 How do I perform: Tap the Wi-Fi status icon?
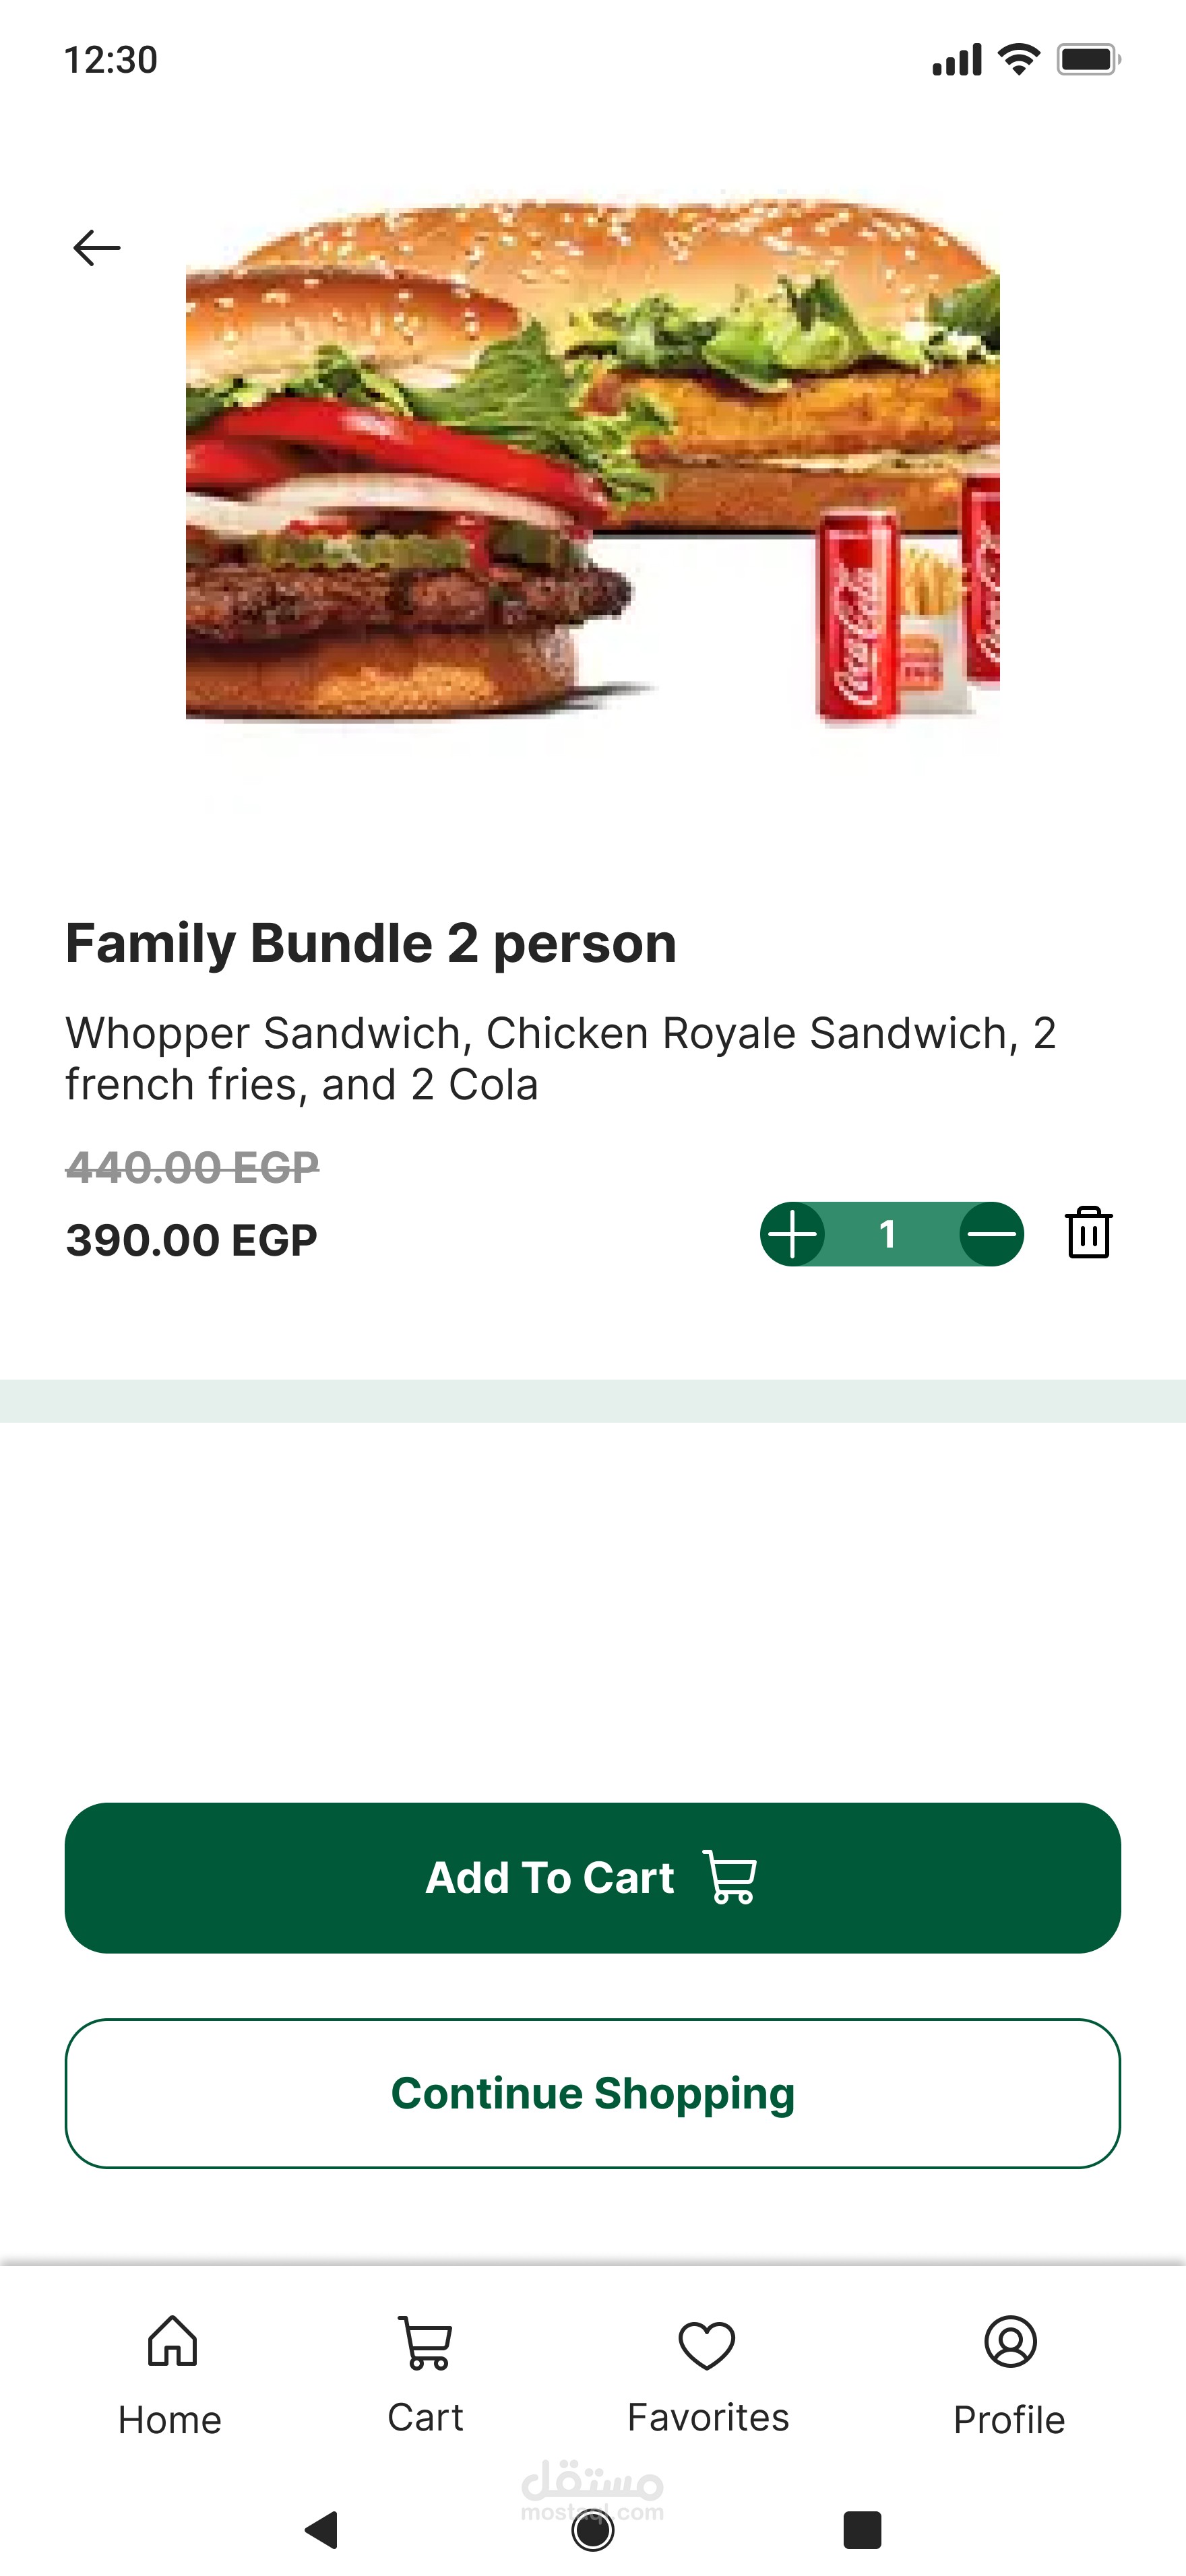tap(1019, 60)
